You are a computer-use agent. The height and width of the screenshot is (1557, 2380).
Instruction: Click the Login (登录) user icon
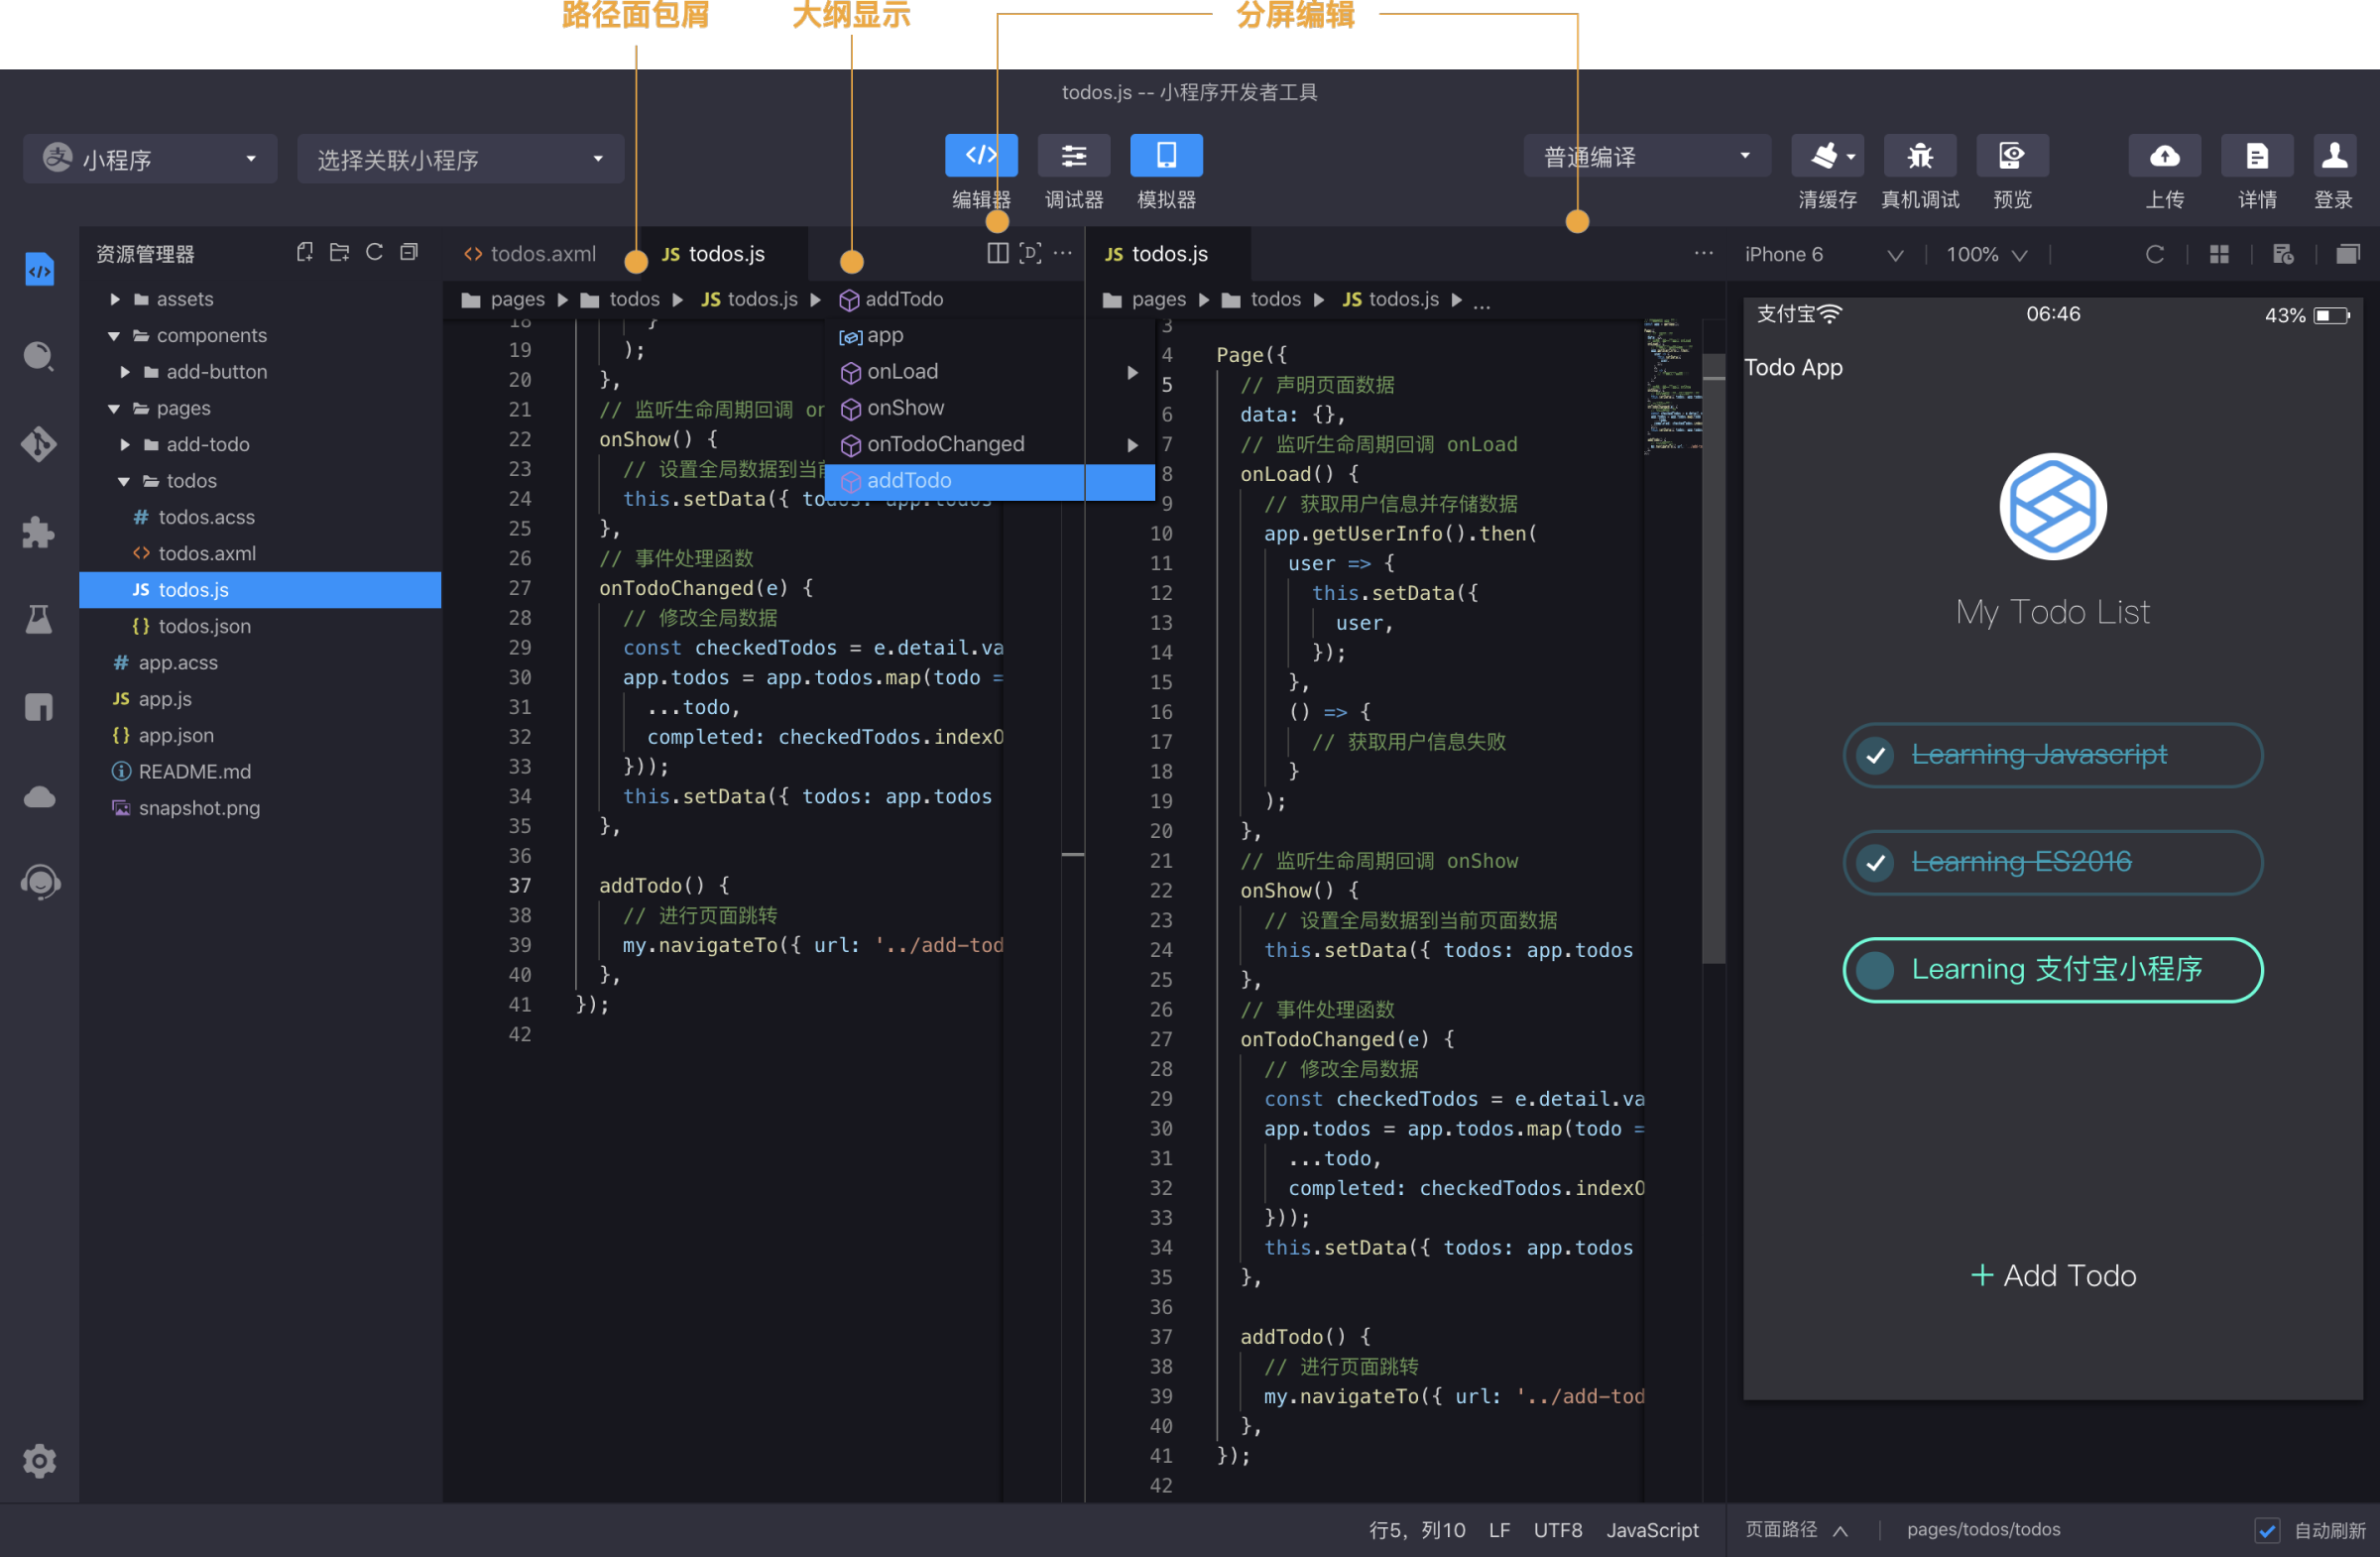2333,155
